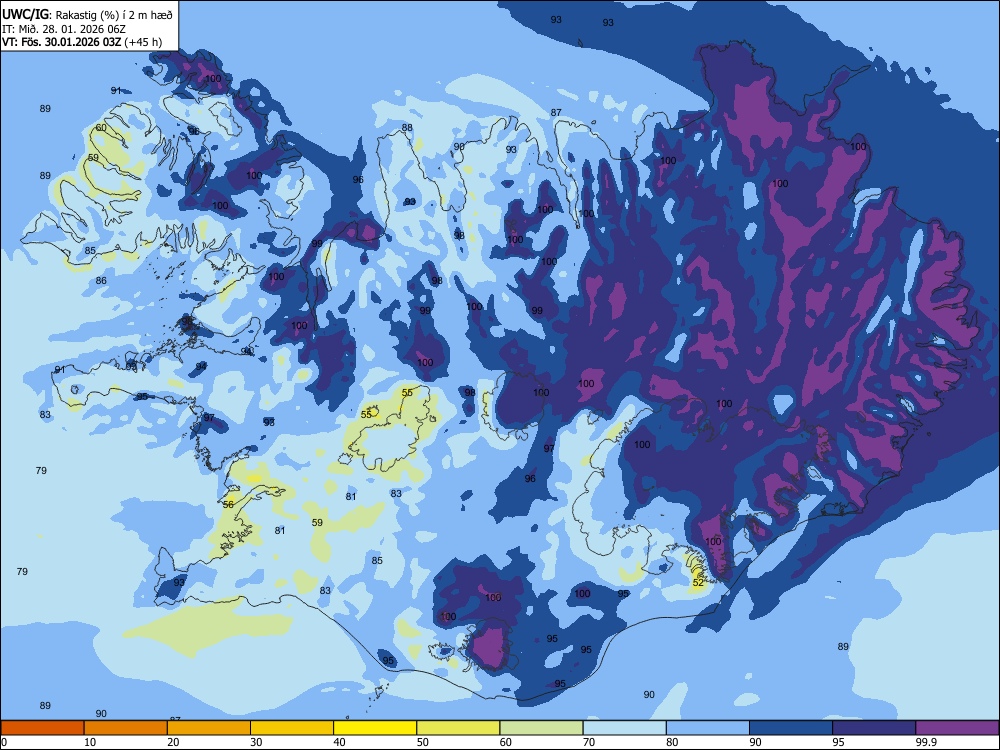Click the orange 10–20 legend swatch
Viewport: 1000px width, 750px height.
click(126, 728)
